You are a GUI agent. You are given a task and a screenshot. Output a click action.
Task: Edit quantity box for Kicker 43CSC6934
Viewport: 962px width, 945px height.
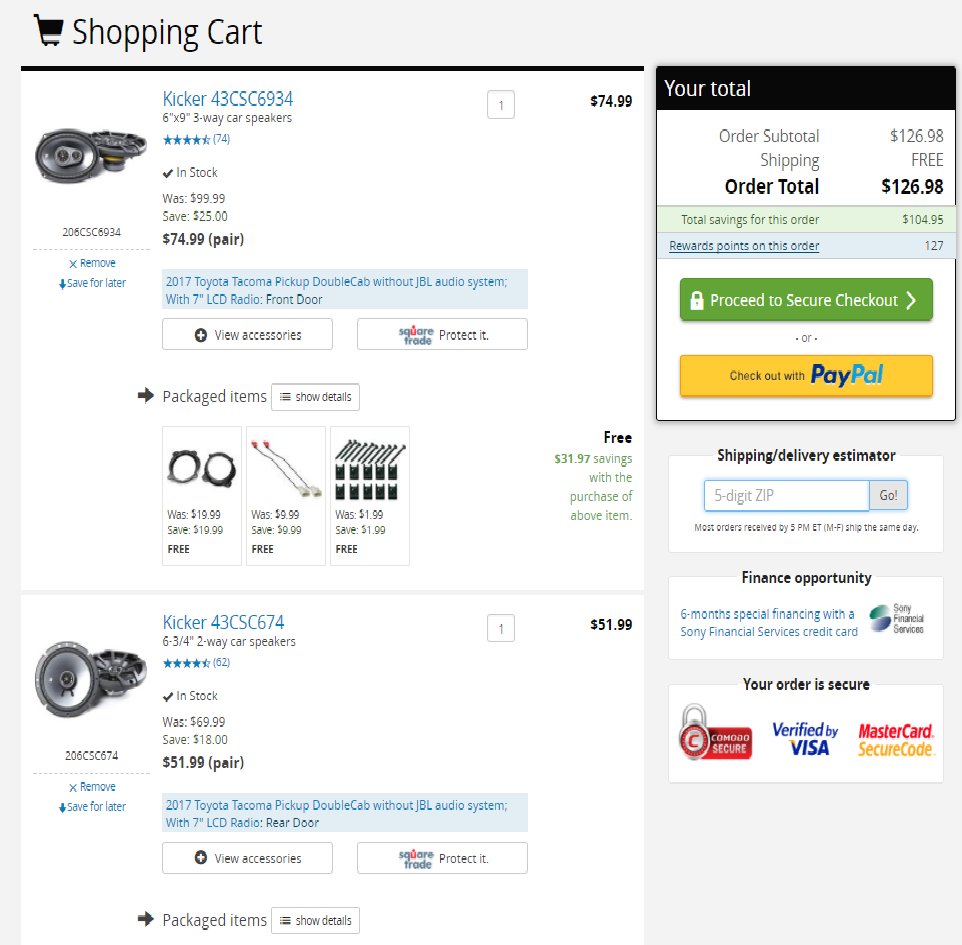point(501,105)
